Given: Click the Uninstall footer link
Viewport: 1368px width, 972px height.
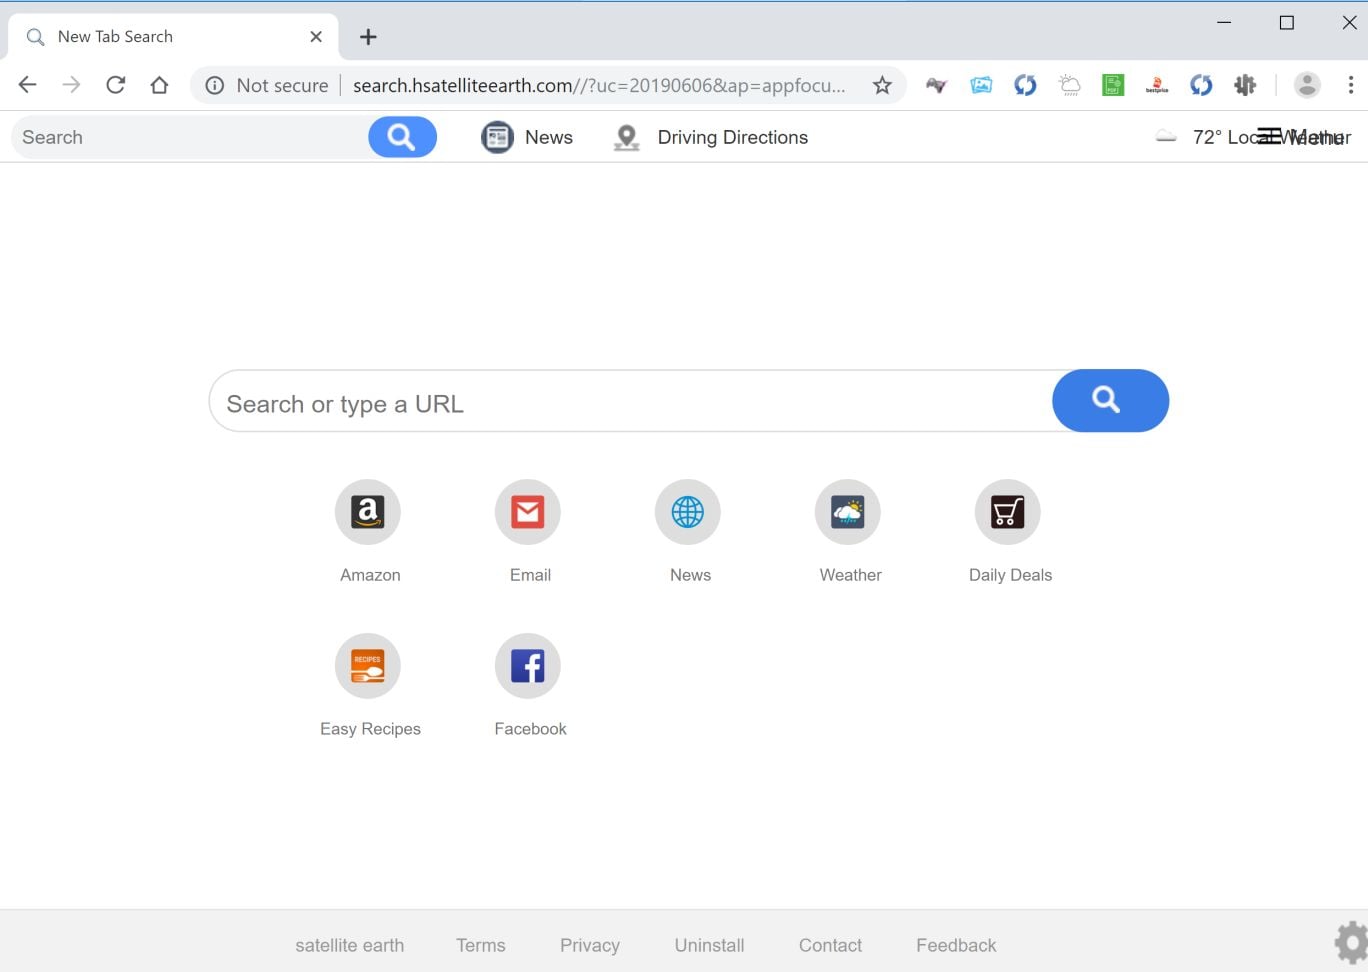Looking at the screenshot, I should tap(710, 945).
